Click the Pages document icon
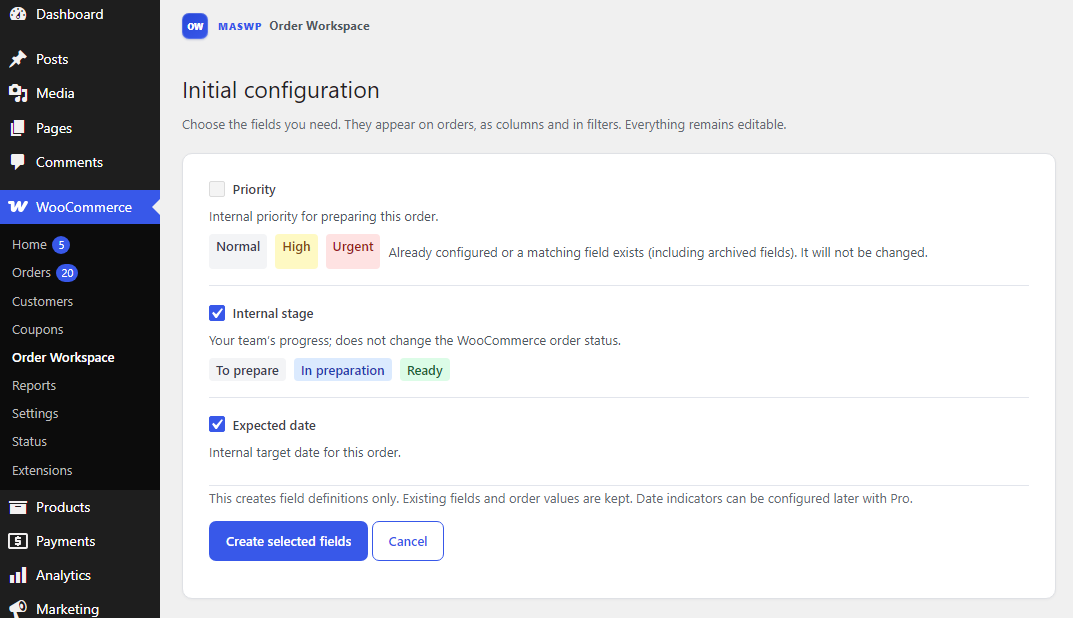This screenshot has height=618, width=1073. point(18,128)
